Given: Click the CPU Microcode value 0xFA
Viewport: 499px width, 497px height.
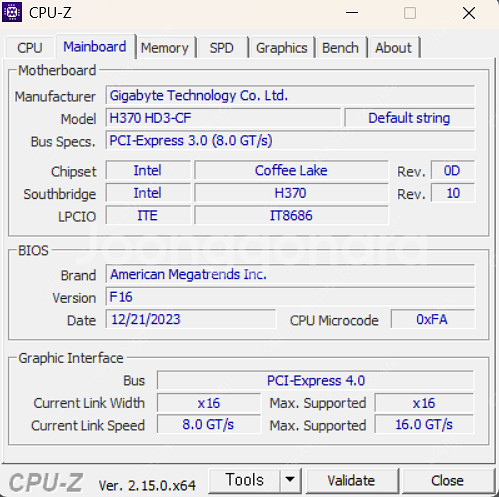Looking at the screenshot, I should 433,319.
